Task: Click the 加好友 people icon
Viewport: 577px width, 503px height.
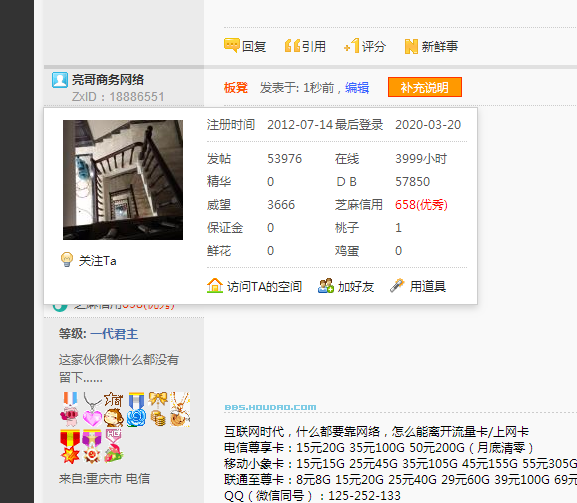Action: (326, 286)
